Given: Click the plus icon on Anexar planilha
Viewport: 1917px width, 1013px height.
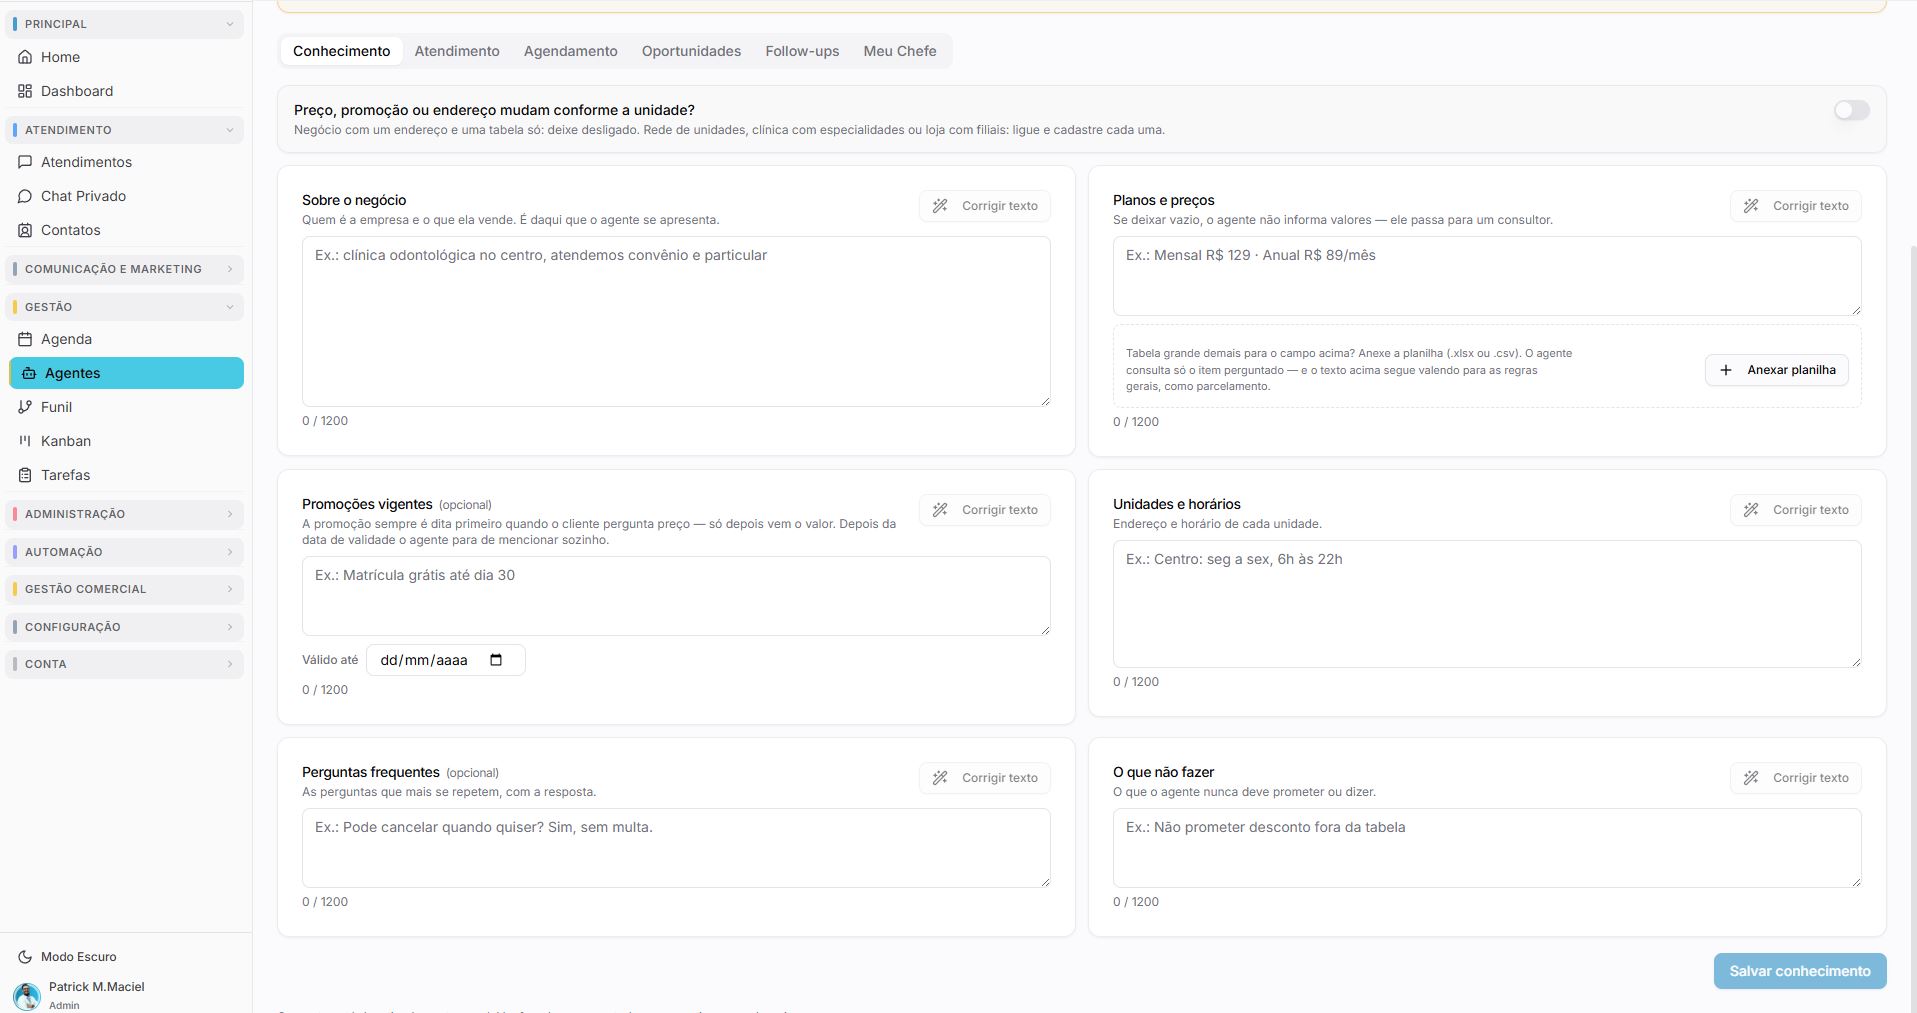Looking at the screenshot, I should click(1725, 370).
